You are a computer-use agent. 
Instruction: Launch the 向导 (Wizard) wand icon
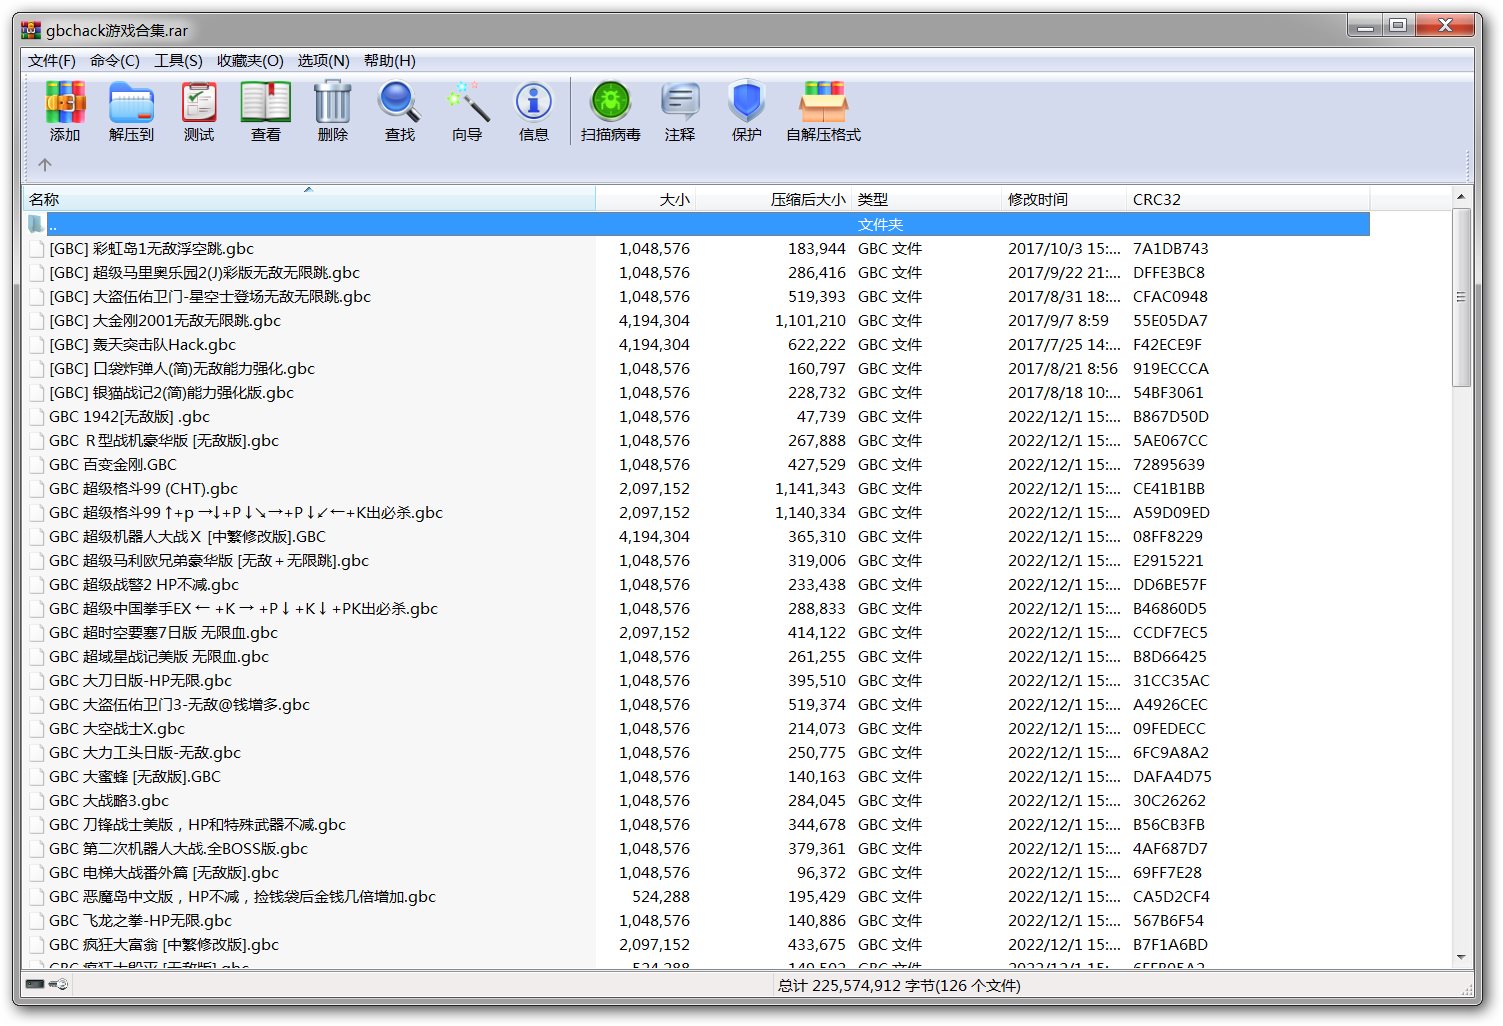467,102
